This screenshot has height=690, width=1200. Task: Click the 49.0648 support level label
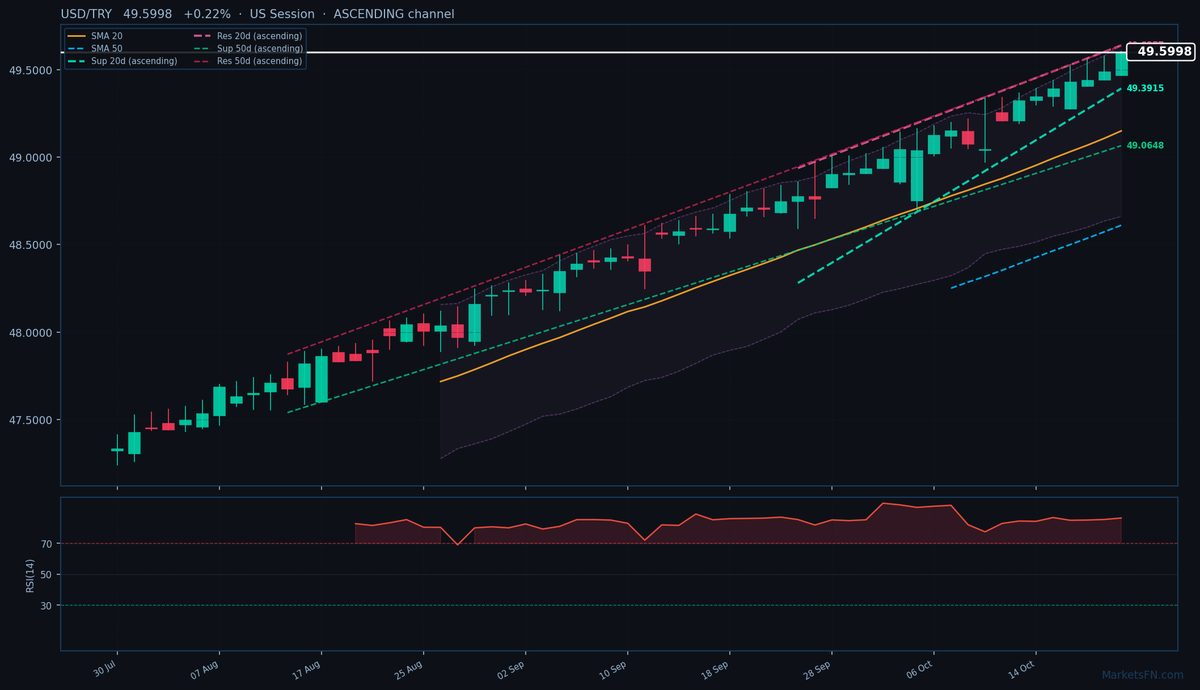pyautogui.click(x=1145, y=145)
